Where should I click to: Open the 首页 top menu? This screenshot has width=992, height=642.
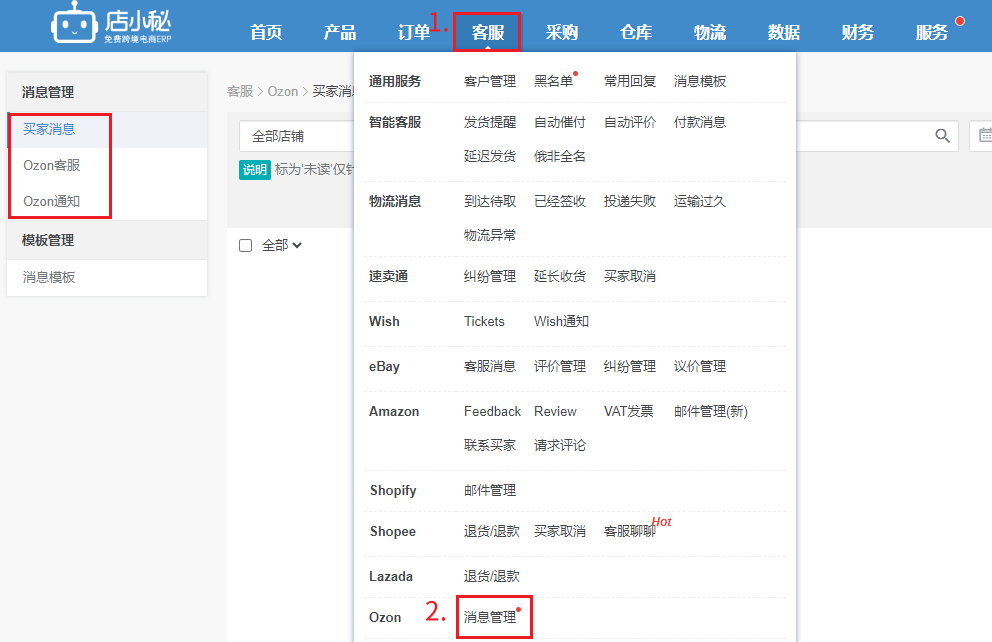pos(266,32)
